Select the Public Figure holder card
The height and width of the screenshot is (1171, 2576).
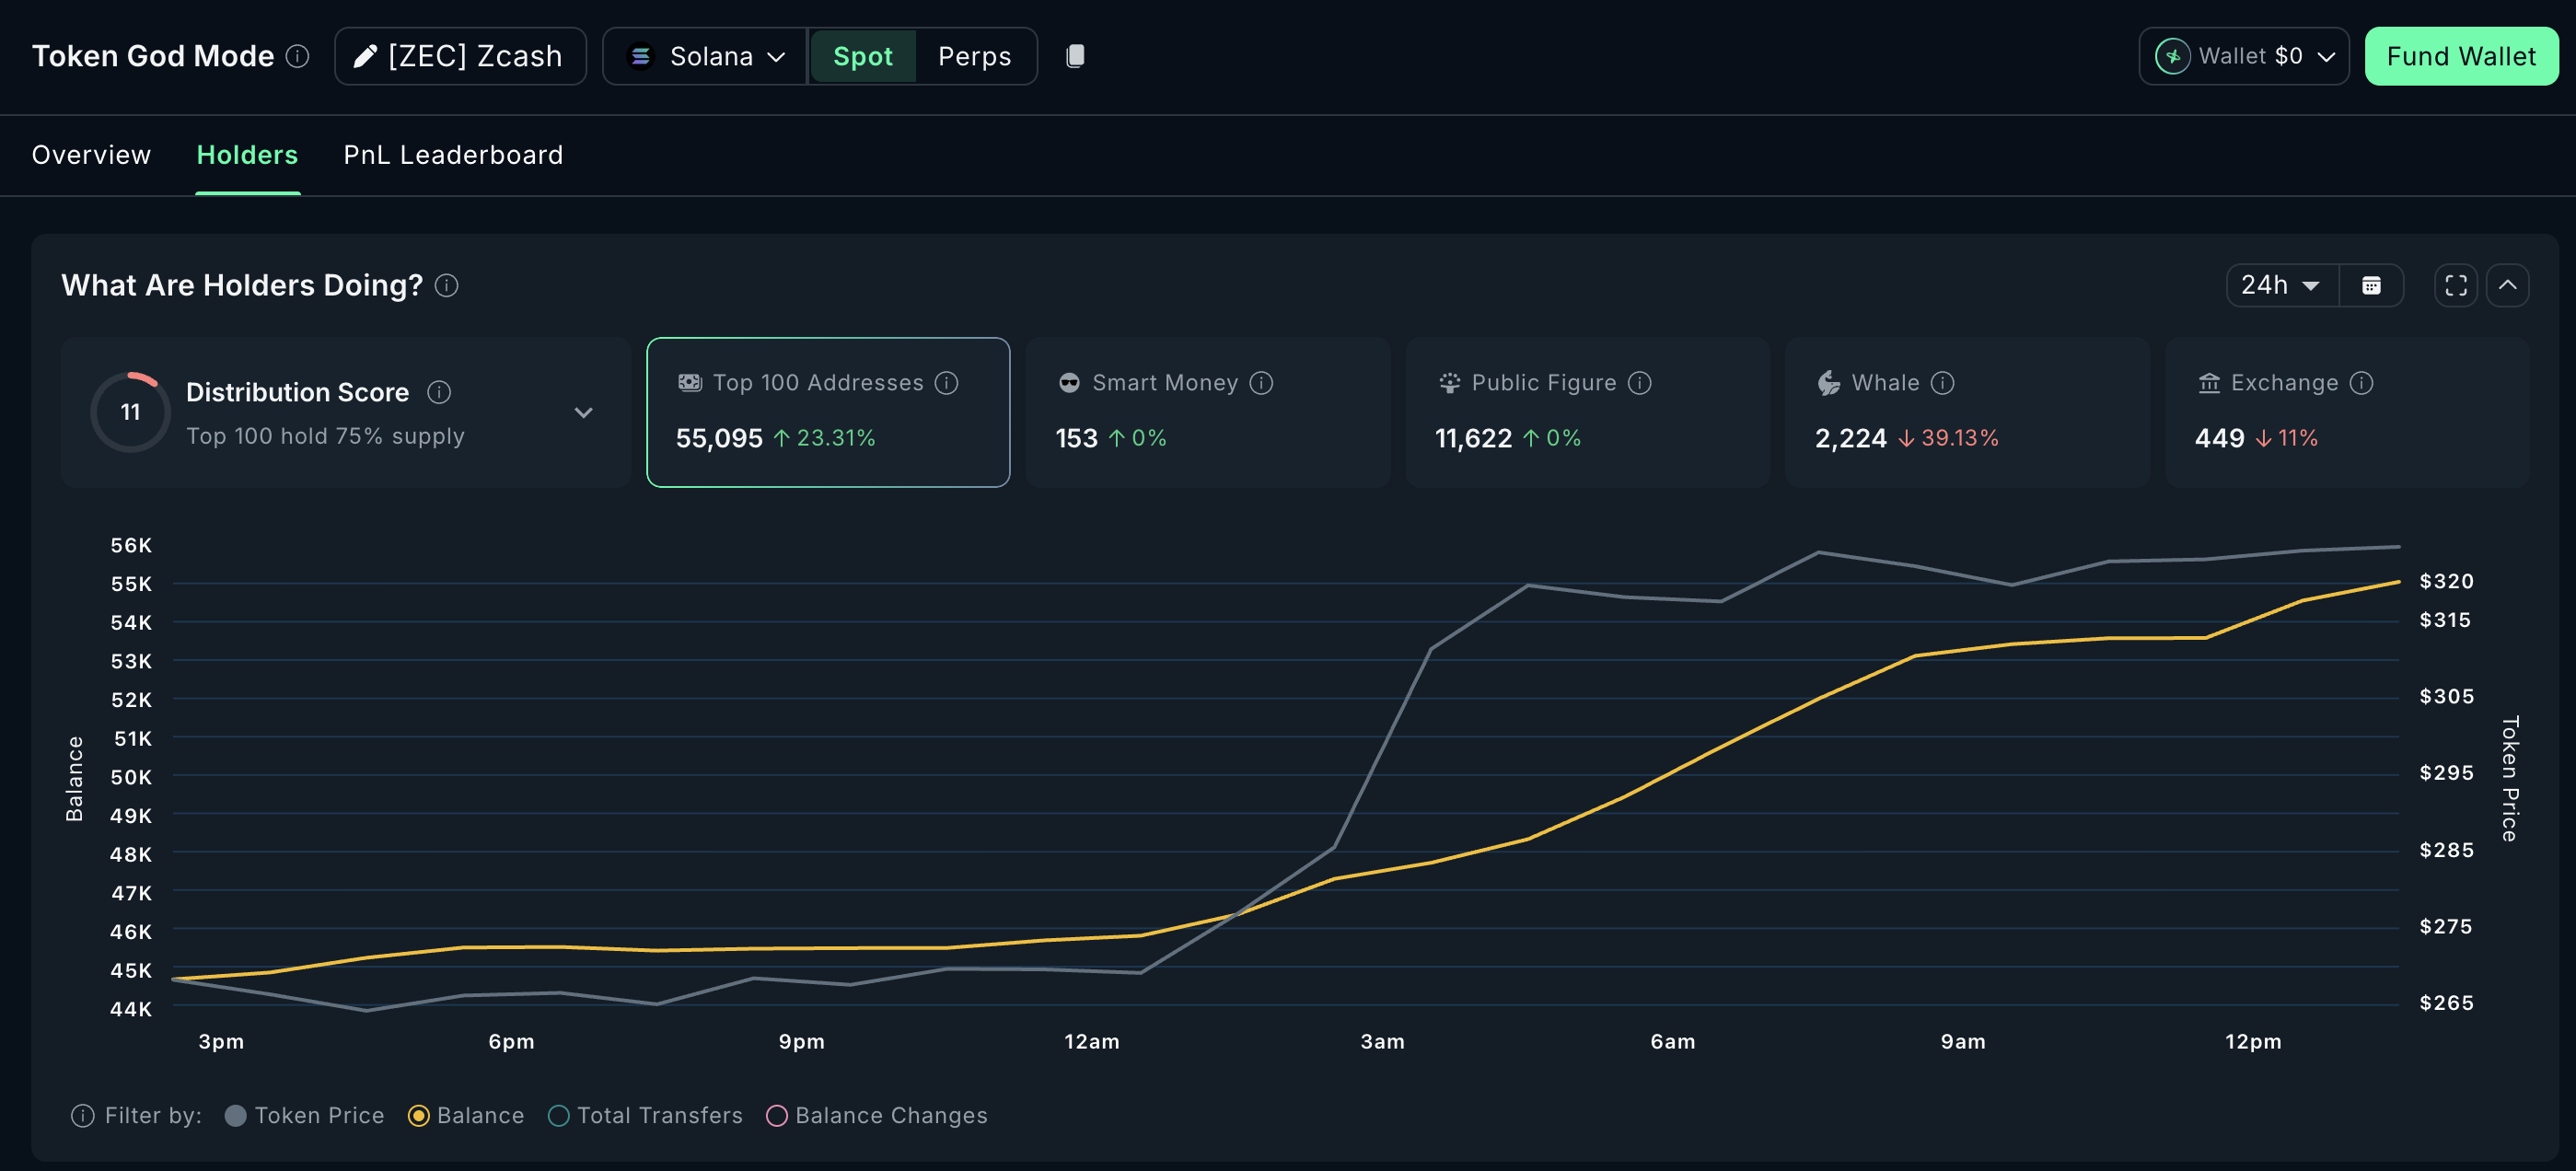(x=1587, y=412)
